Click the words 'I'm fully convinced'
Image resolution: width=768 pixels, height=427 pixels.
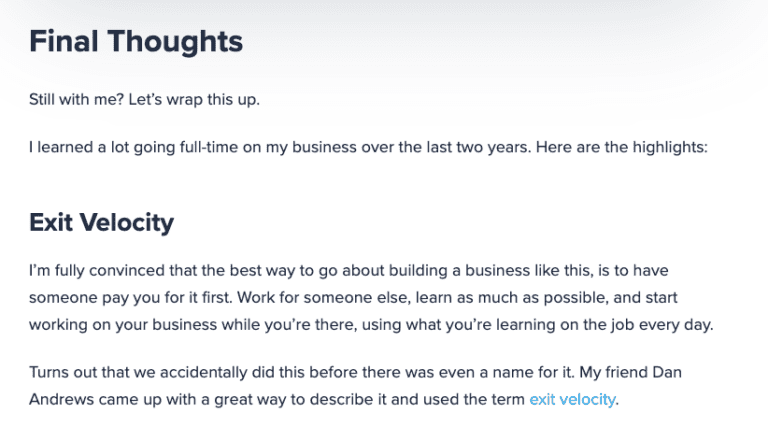point(96,270)
